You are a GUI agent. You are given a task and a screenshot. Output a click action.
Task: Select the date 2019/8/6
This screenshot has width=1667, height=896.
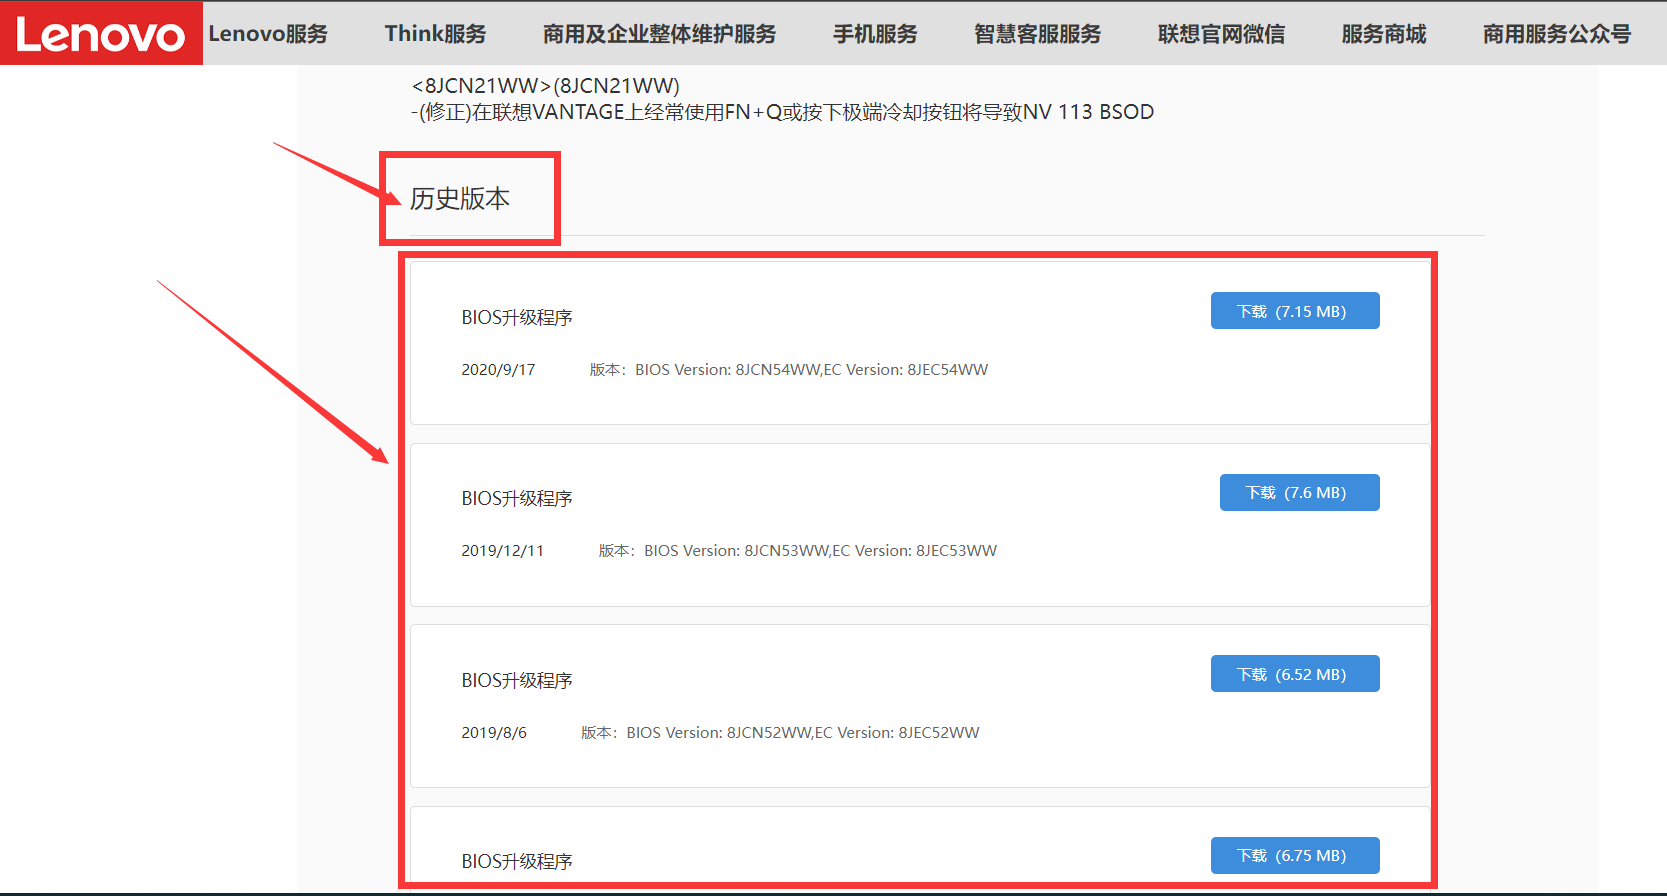pyautogui.click(x=494, y=733)
